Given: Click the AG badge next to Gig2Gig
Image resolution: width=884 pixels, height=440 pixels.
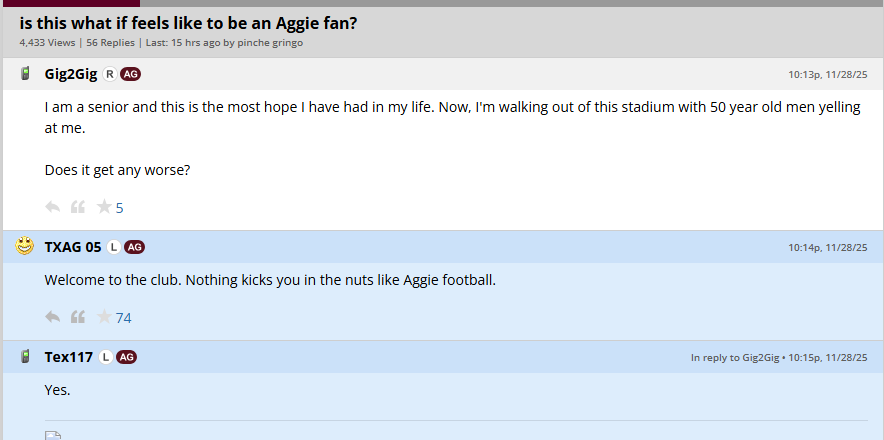Looking at the screenshot, I should click(130, 74).
